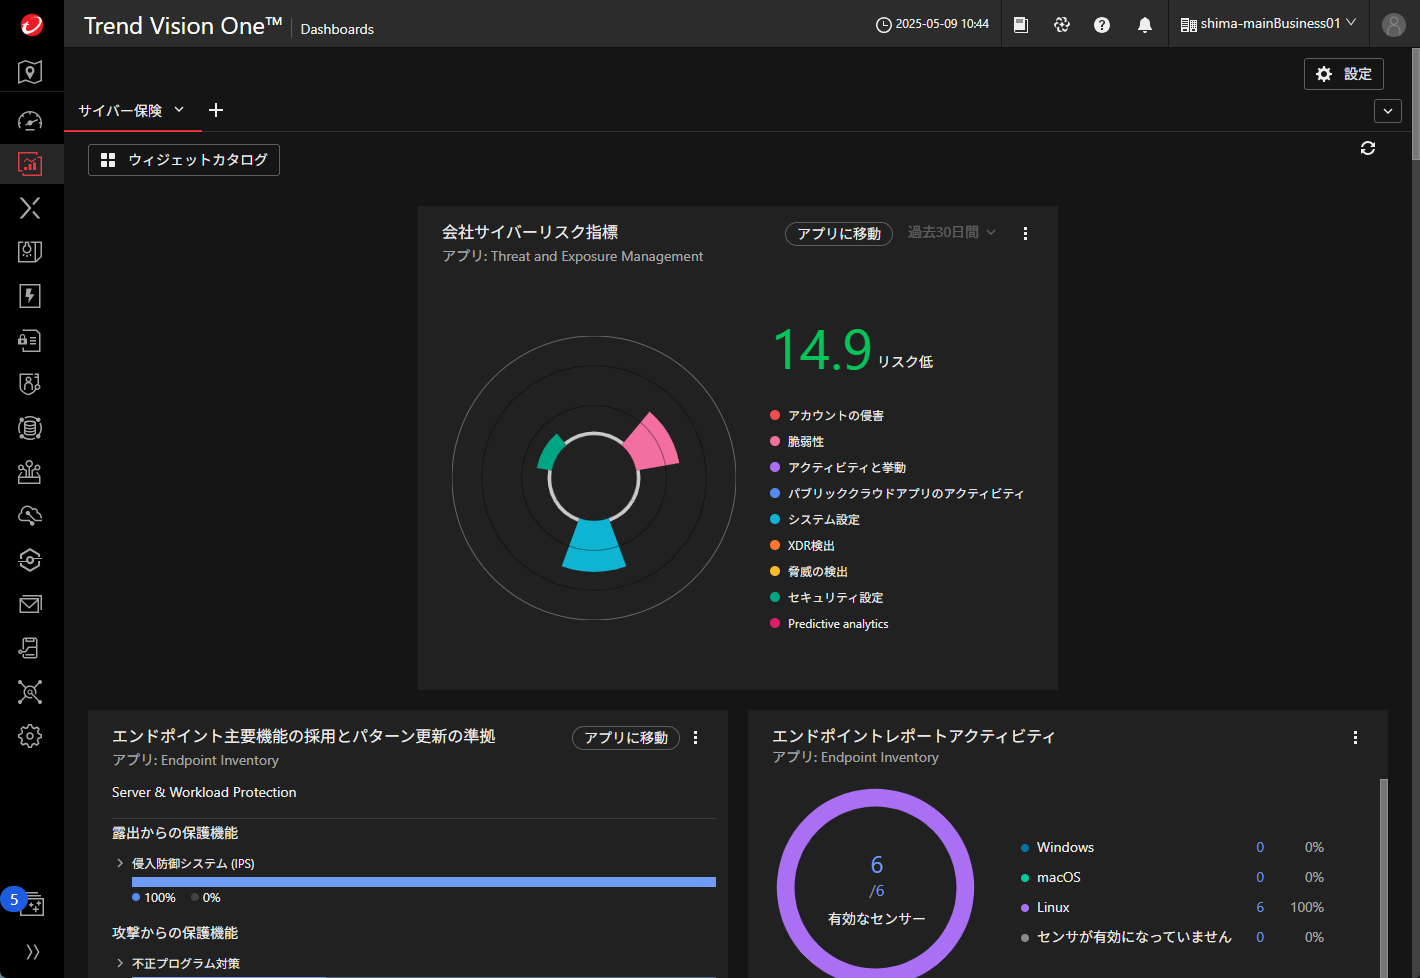
Task: Click the 設定 settings button
Action: tap(1344, 74)
